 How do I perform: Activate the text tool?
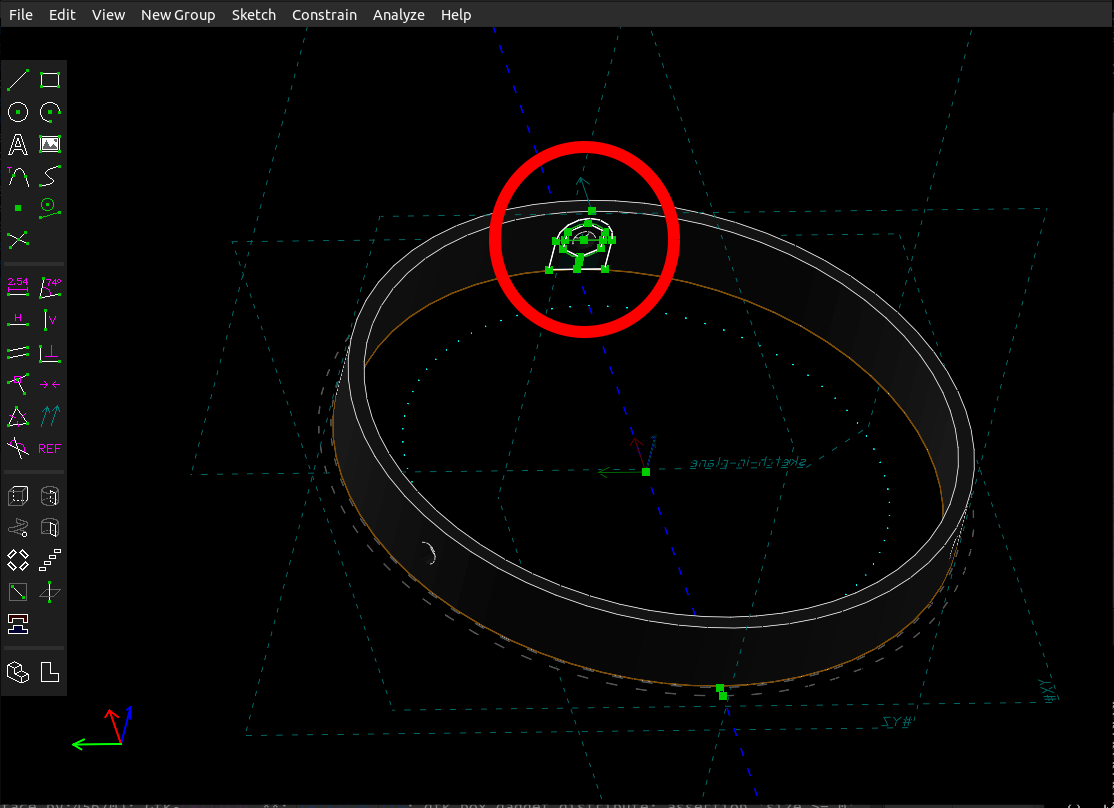18,144
